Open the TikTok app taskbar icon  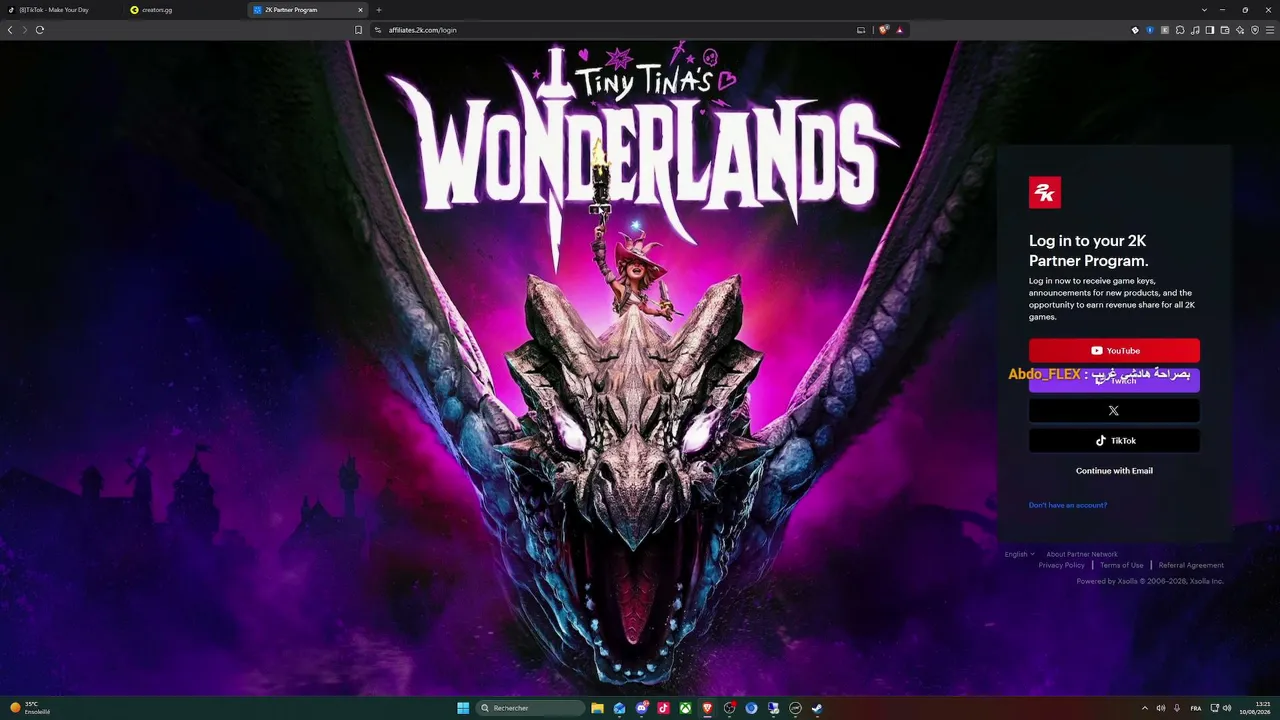tap(663, 708)
